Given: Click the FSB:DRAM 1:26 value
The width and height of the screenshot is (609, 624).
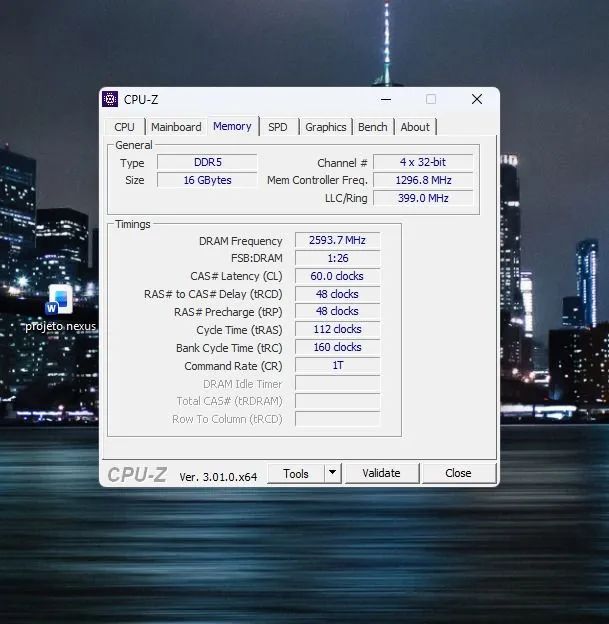Looking at the screenshot, I should coord(338,258).
